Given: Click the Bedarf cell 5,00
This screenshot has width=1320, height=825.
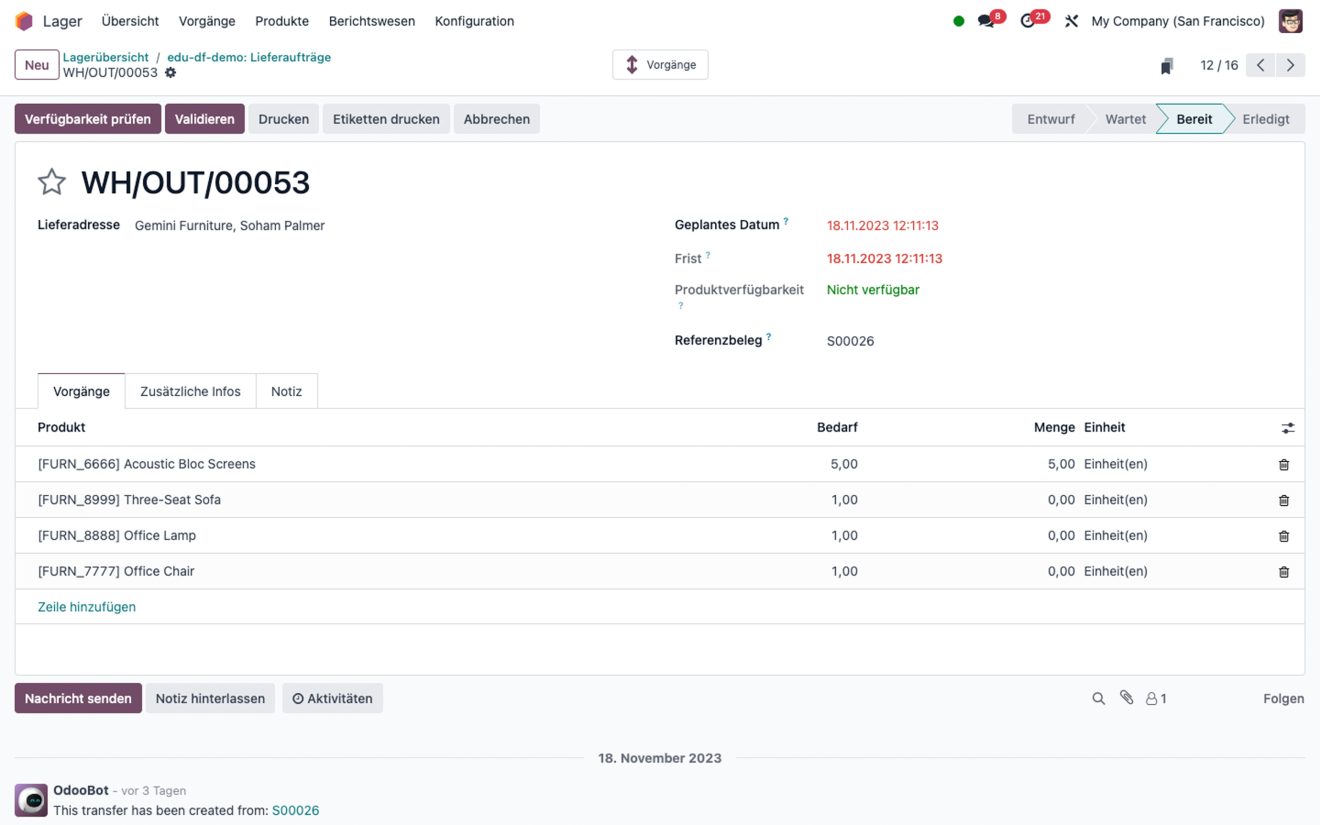Looking at the screenshot, I should coord(844,464).
